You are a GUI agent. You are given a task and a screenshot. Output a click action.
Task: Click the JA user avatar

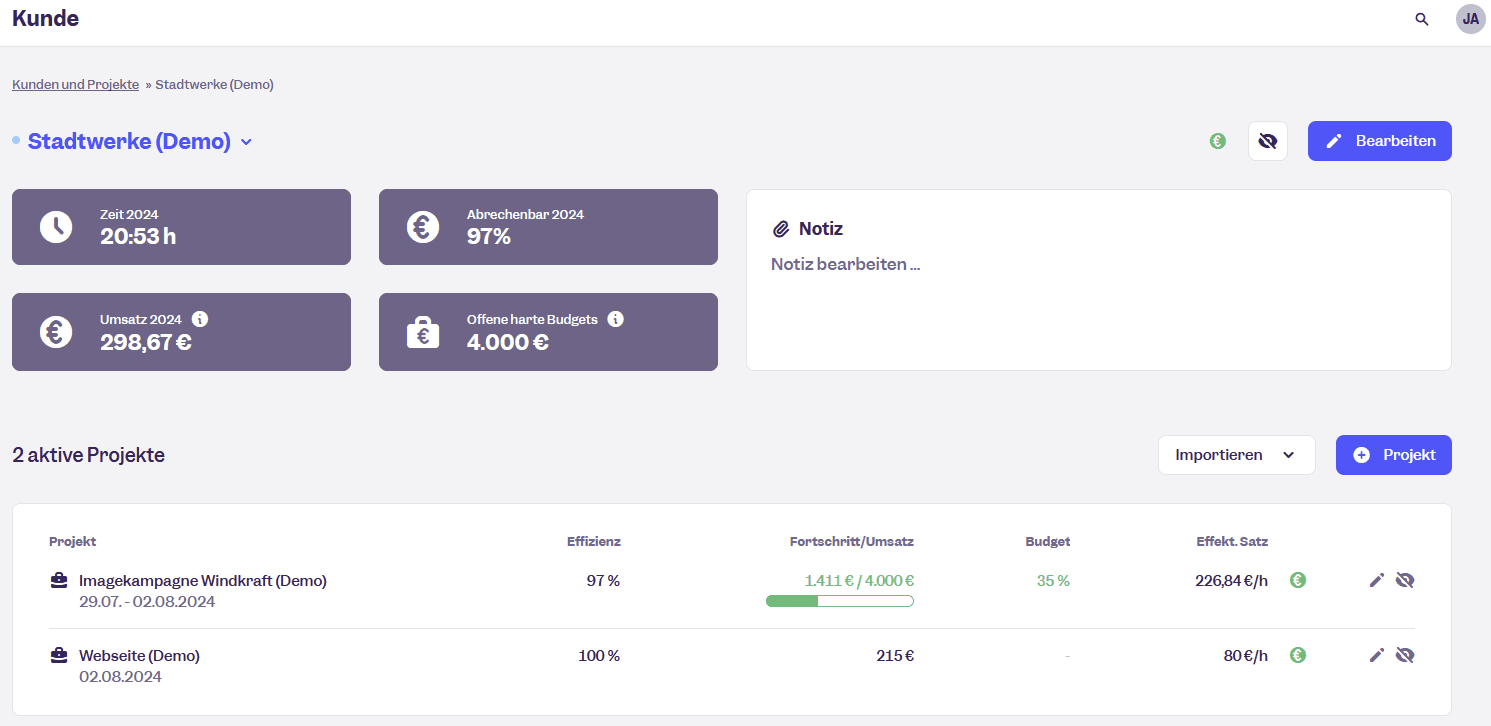tap(1470, 19)
